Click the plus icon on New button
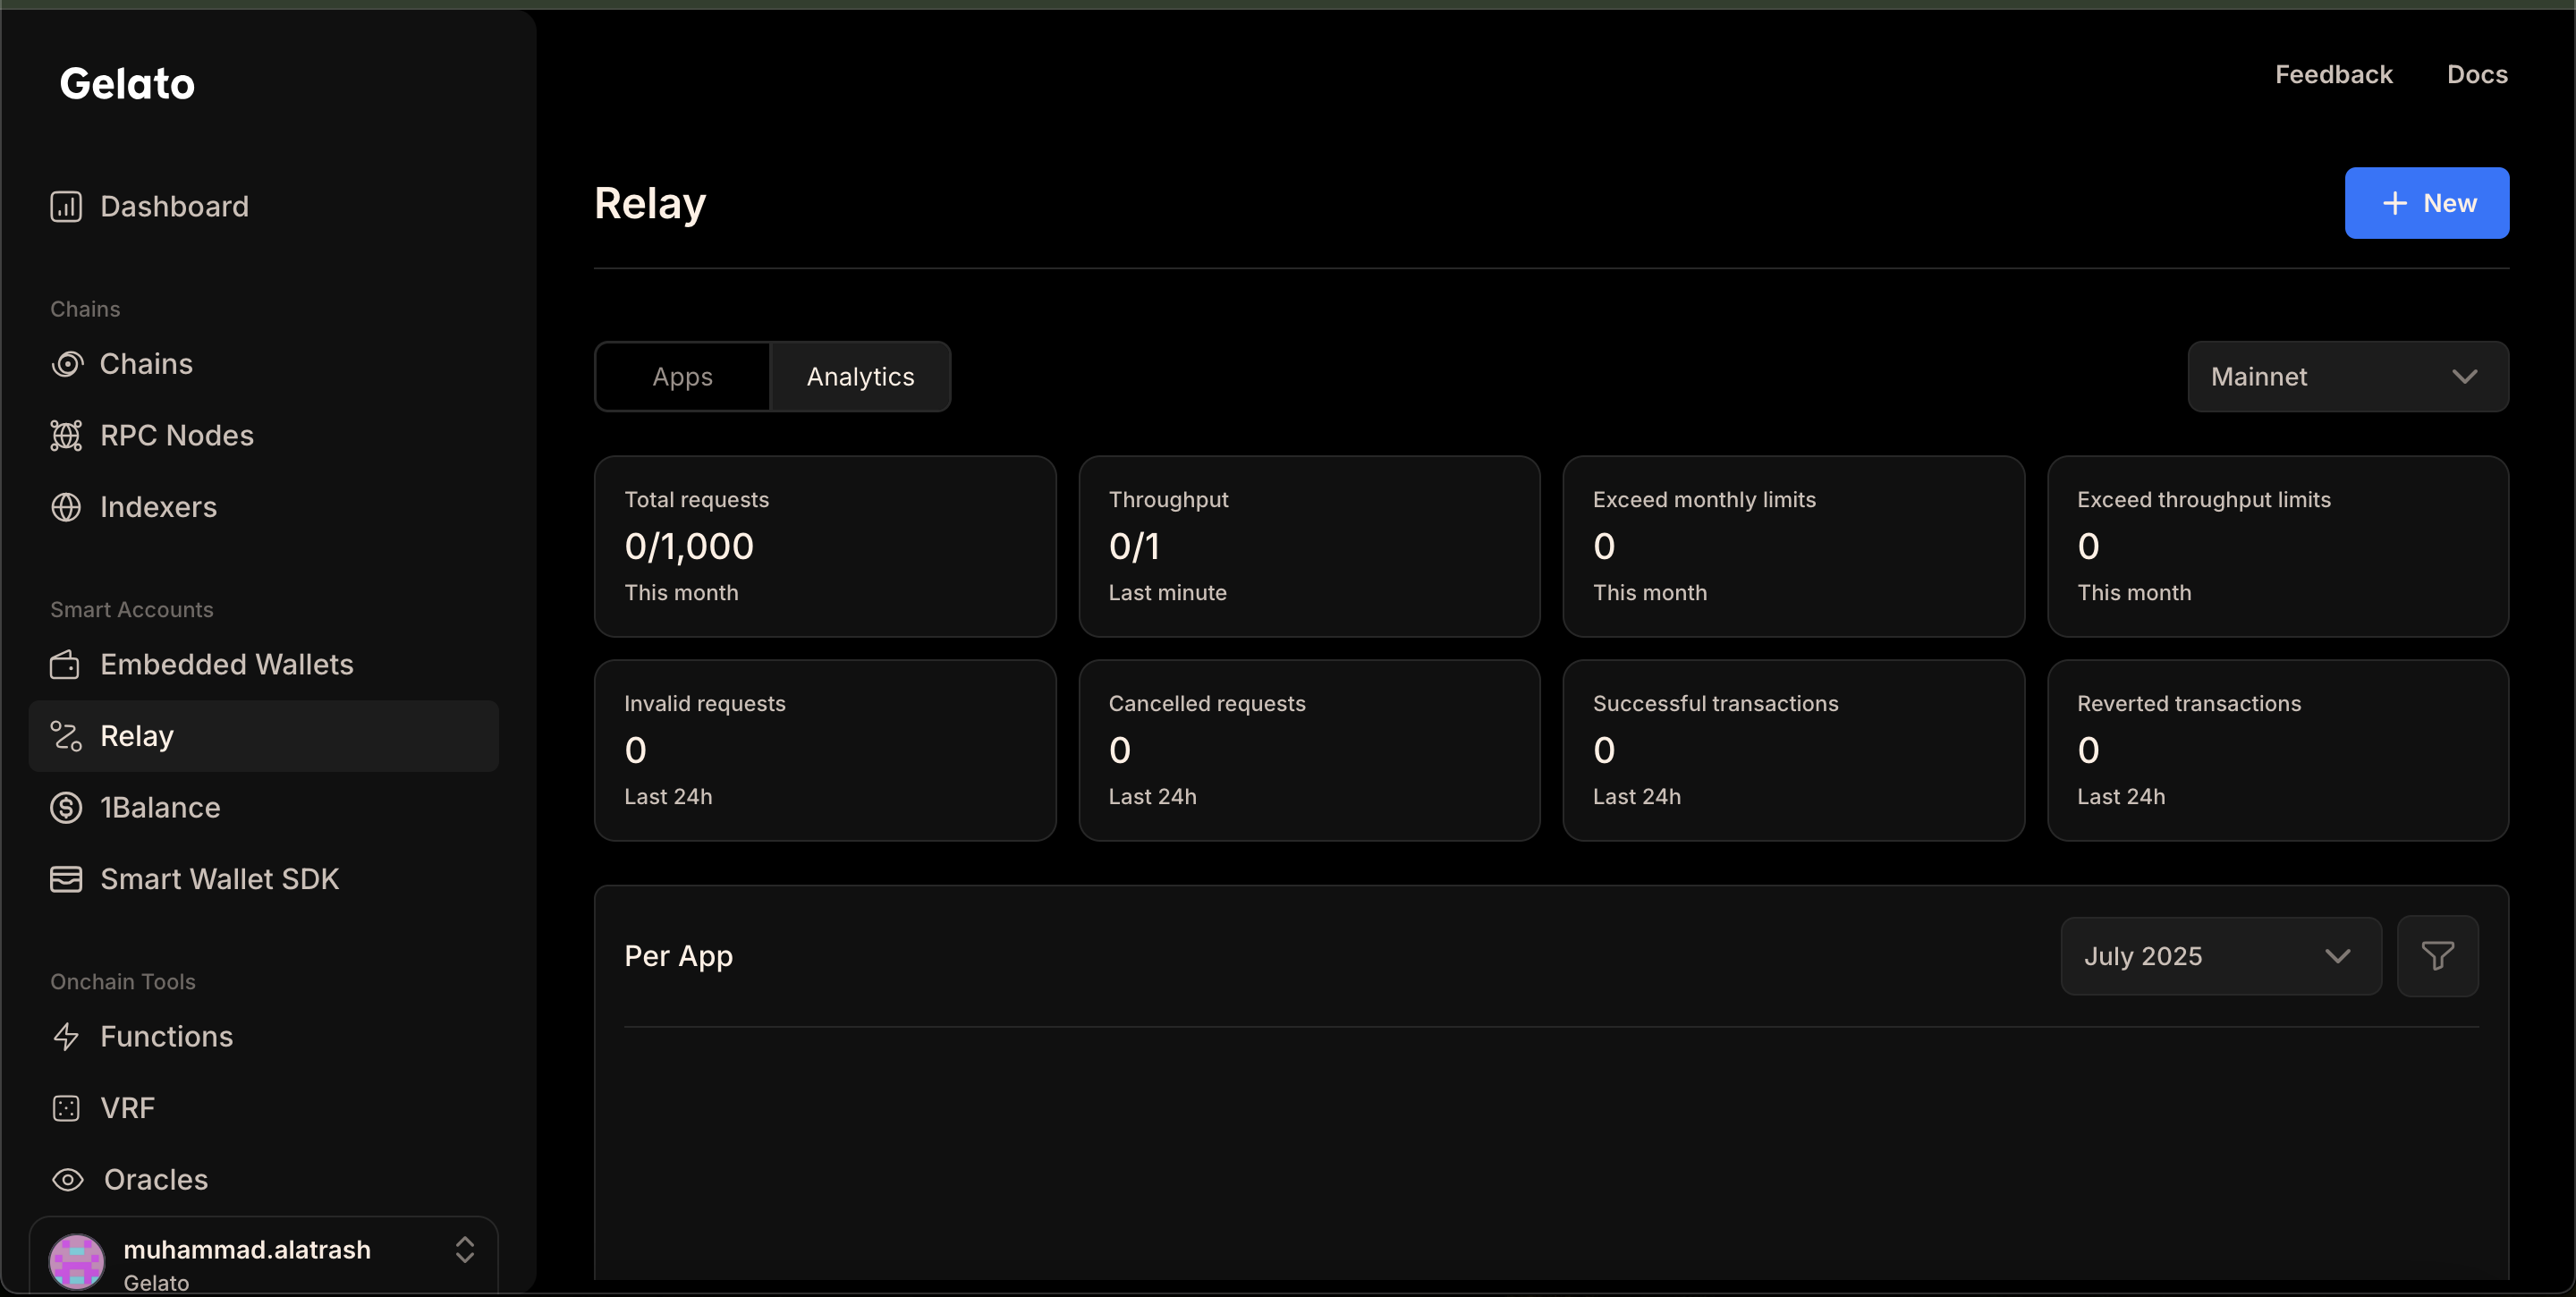This screenshot has height=1297, width=2576. pyautogui.click(x=2394, y=204)
